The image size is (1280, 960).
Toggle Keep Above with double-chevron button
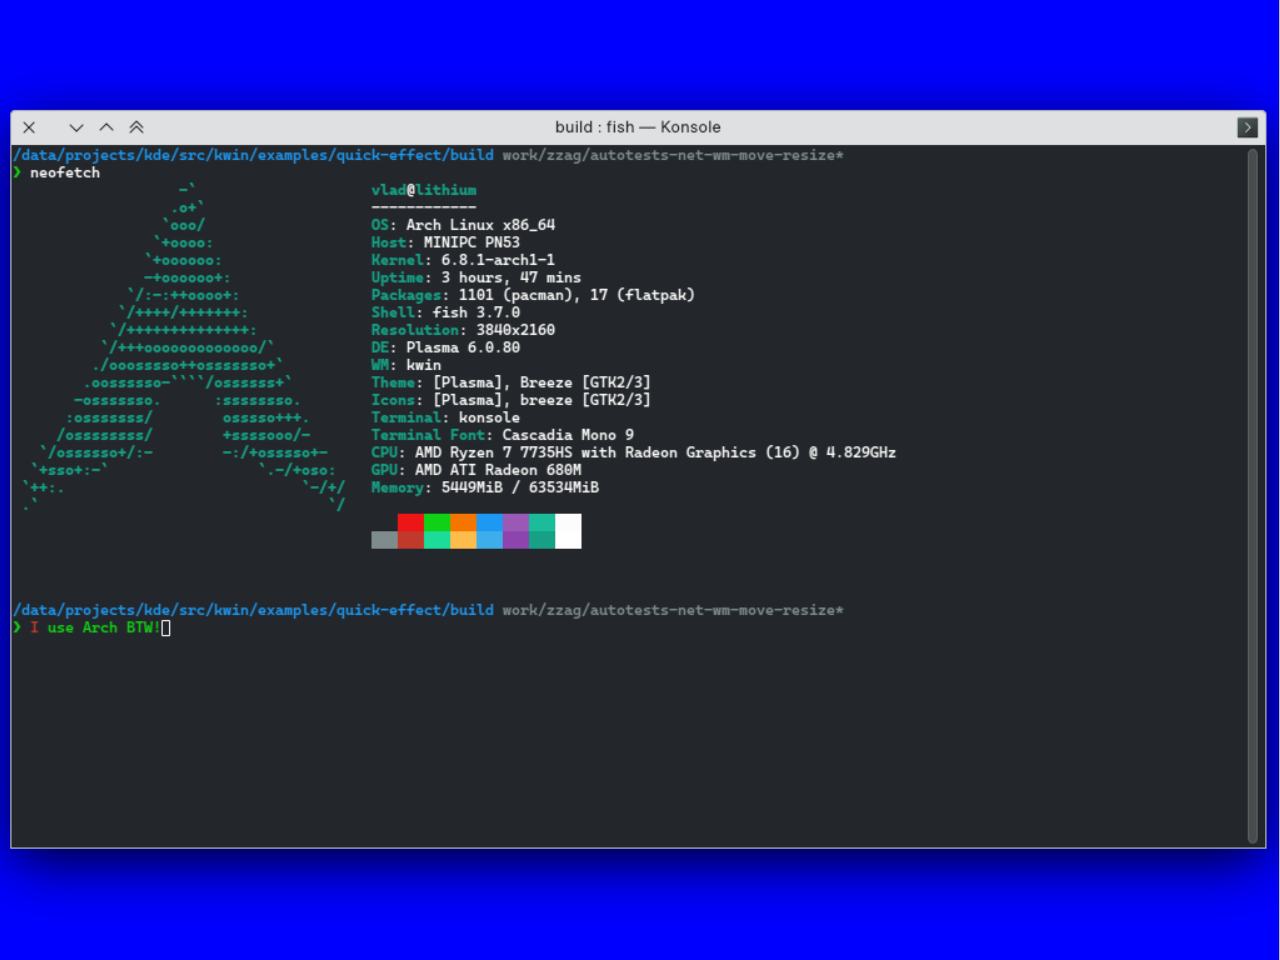137,127
